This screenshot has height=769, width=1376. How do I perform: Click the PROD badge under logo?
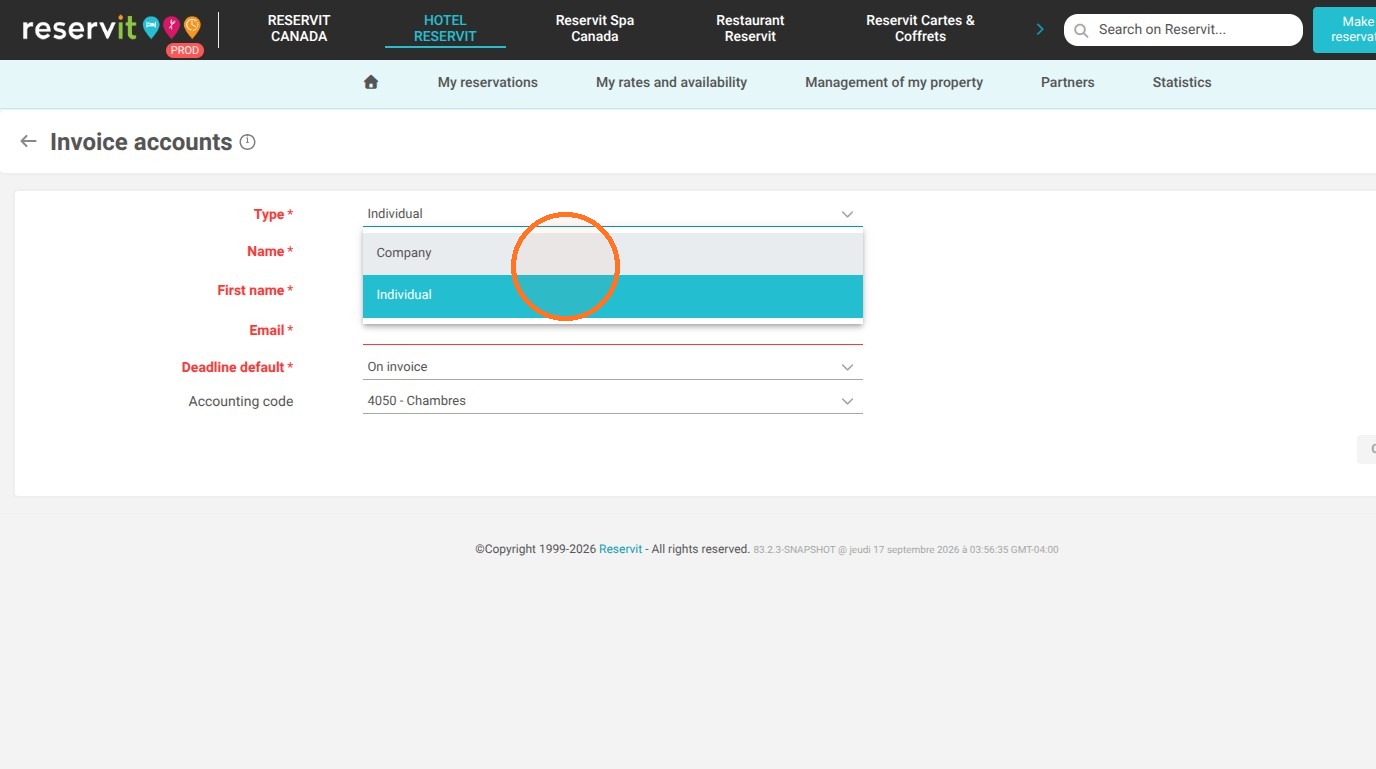(185, 50)
